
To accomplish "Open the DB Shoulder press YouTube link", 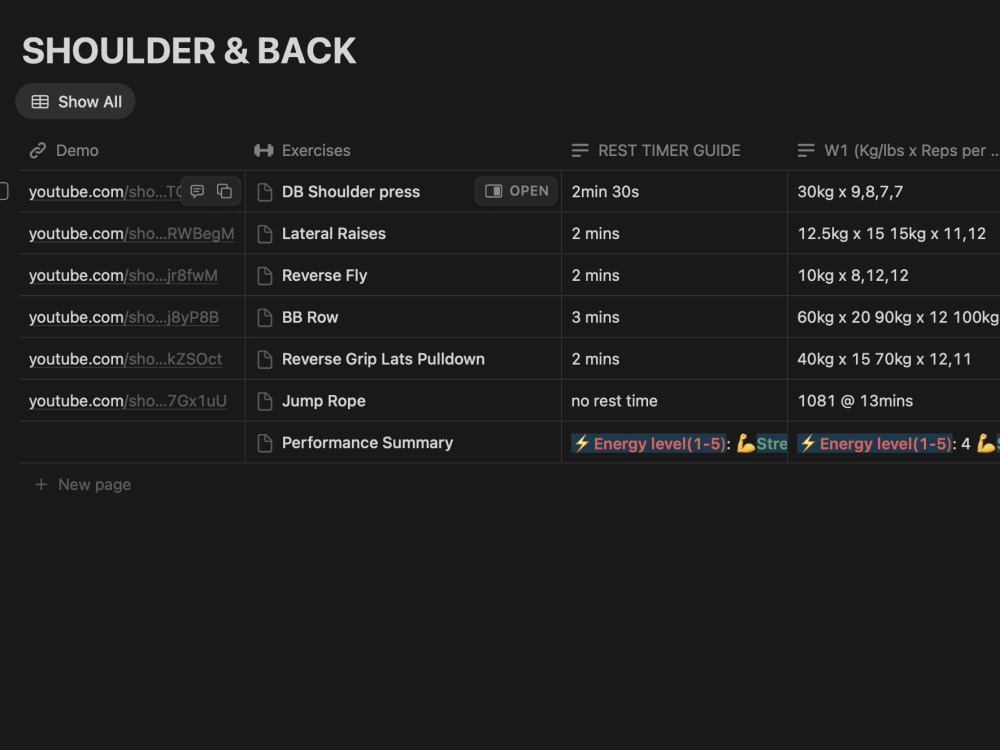I will [104, 191].
